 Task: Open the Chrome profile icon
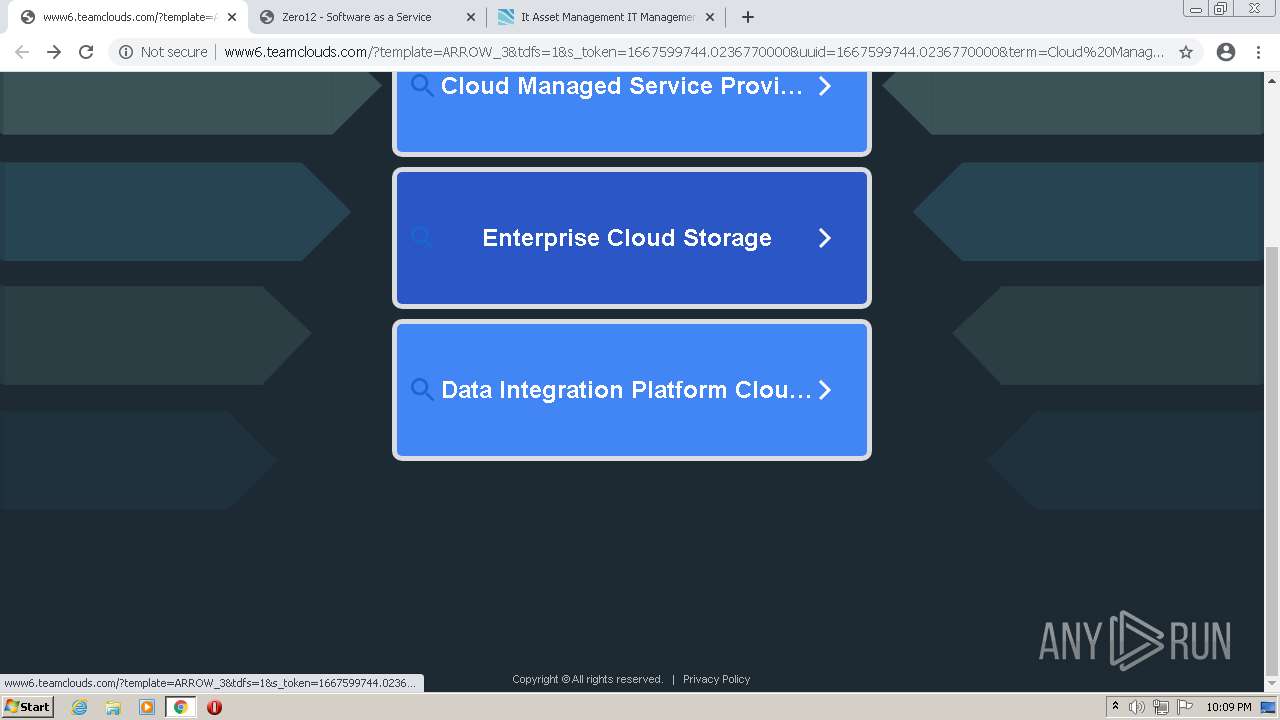1225,52
